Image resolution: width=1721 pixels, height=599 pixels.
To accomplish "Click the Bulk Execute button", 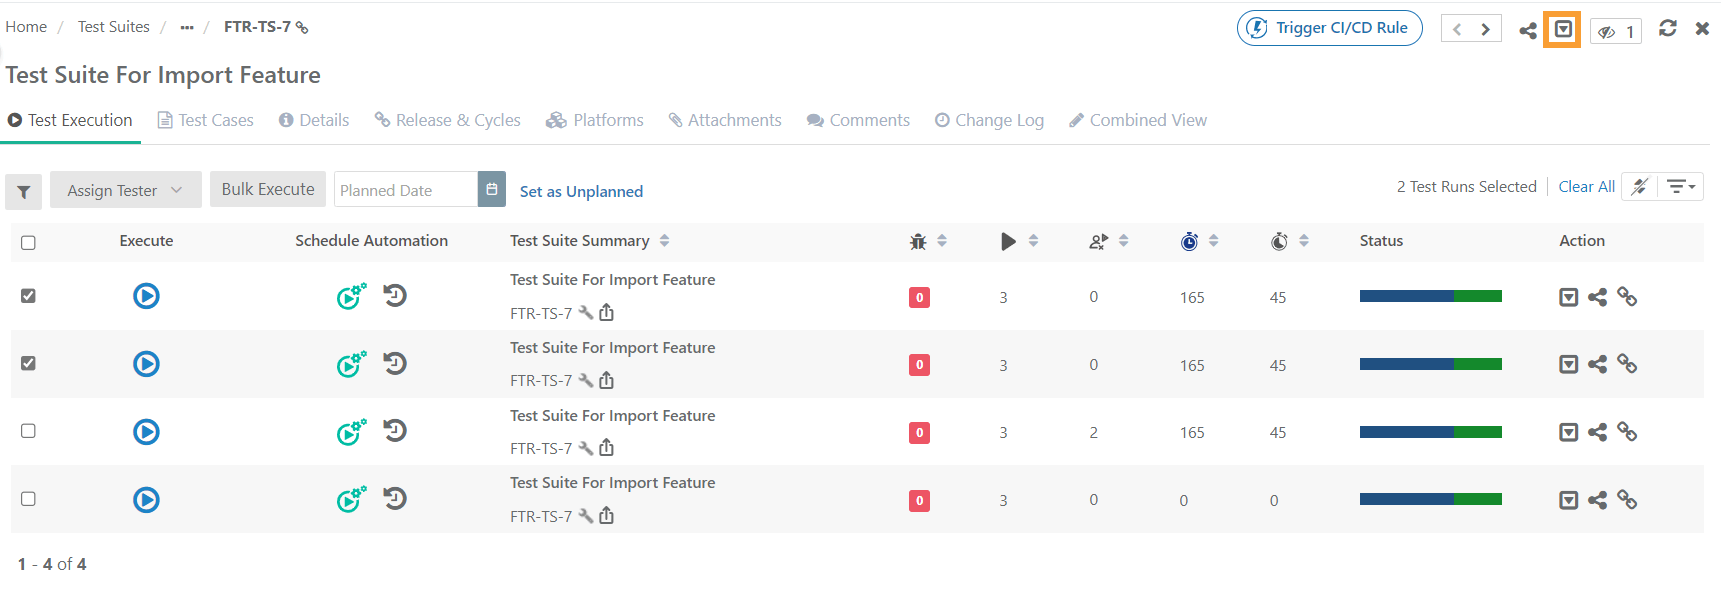I will point(268,189).
